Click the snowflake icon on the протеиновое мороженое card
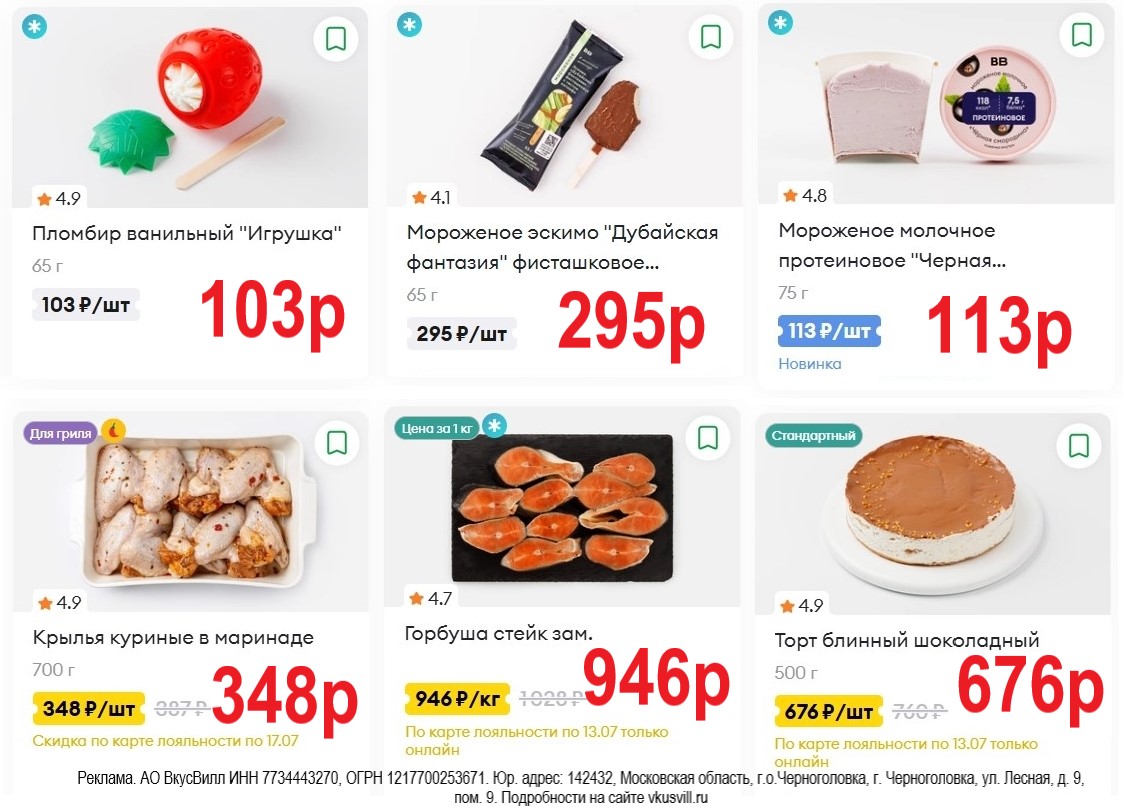Screen dimensions: 1124x808 coord(781,23)
